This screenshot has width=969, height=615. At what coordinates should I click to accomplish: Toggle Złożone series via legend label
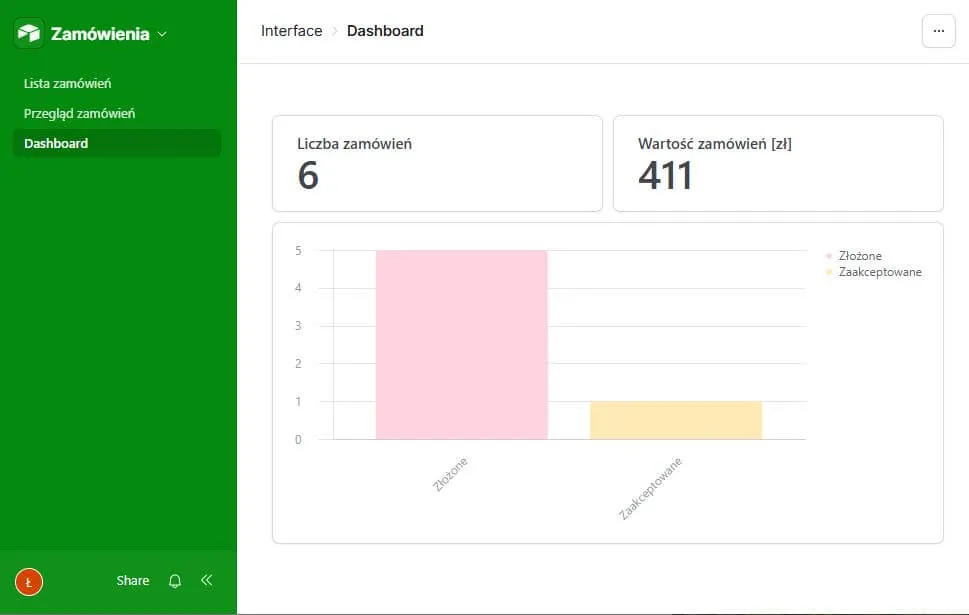860,256
